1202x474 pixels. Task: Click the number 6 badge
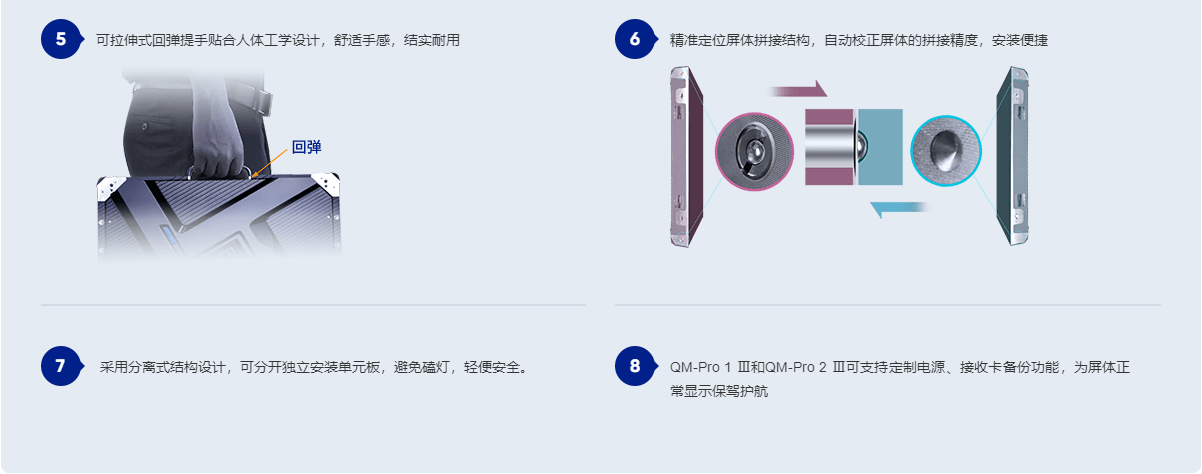634,39
